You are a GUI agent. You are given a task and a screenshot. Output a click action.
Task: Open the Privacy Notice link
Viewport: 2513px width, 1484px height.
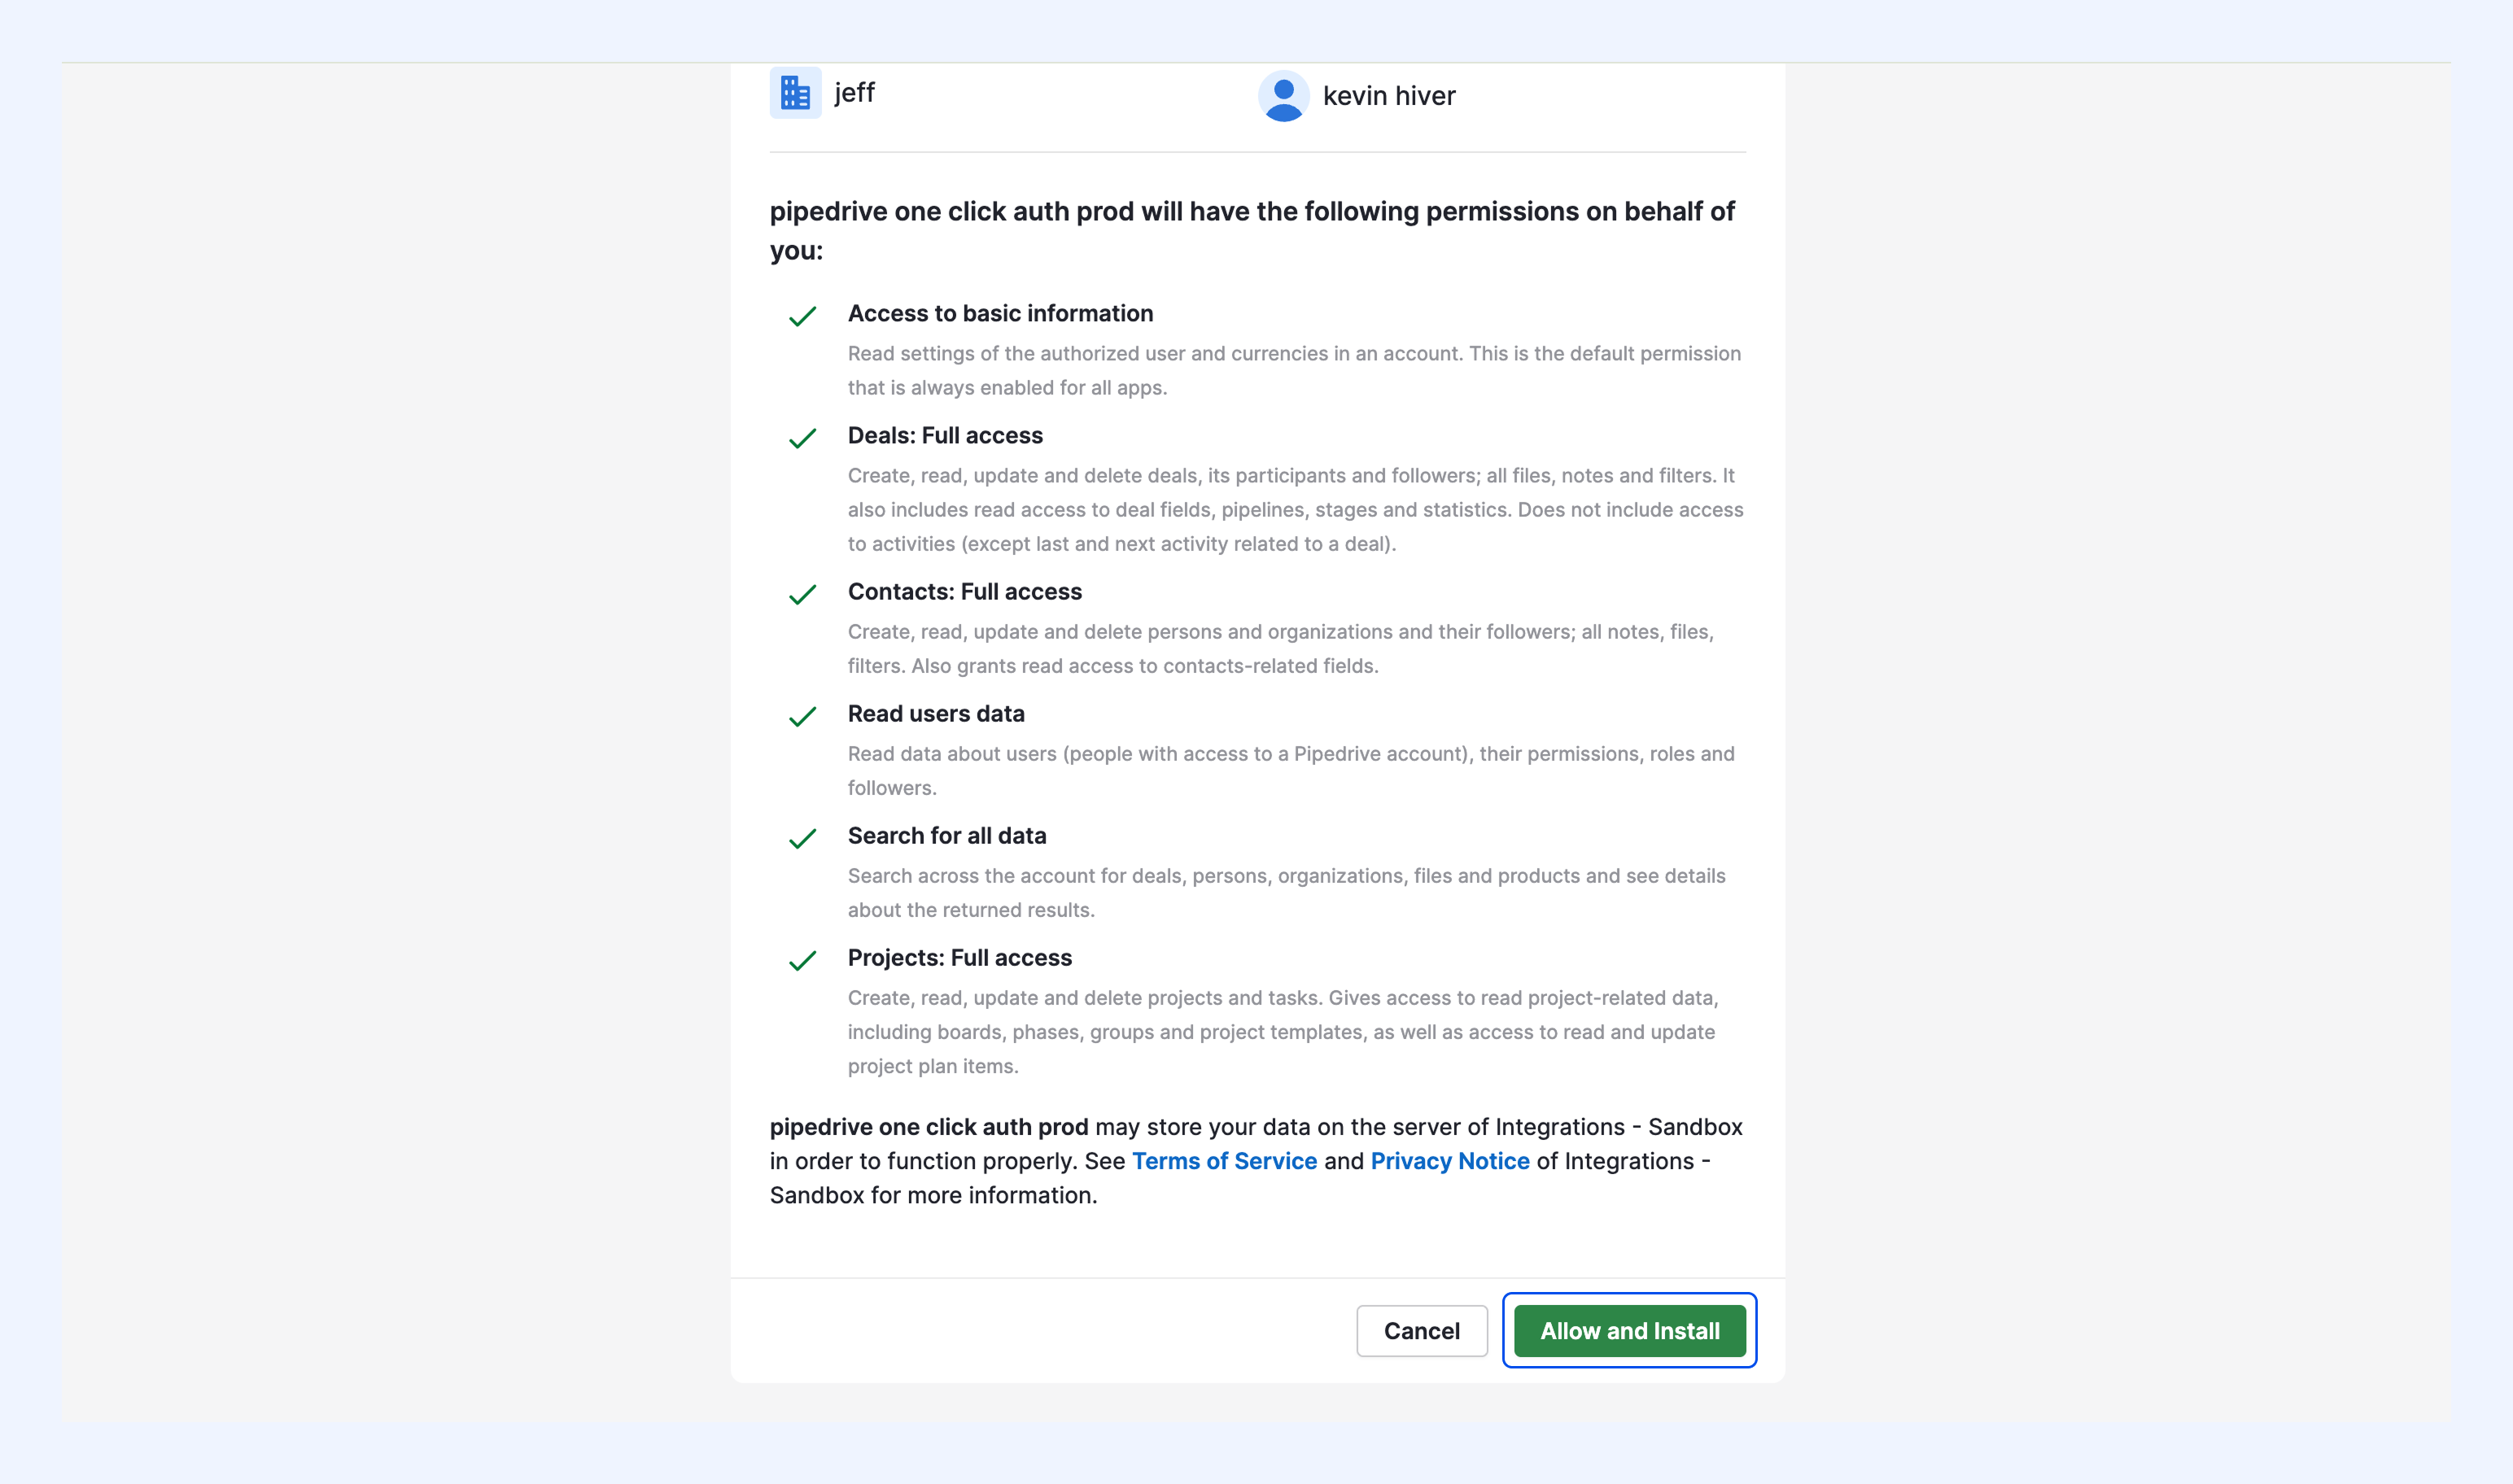coord(1450,1161)
